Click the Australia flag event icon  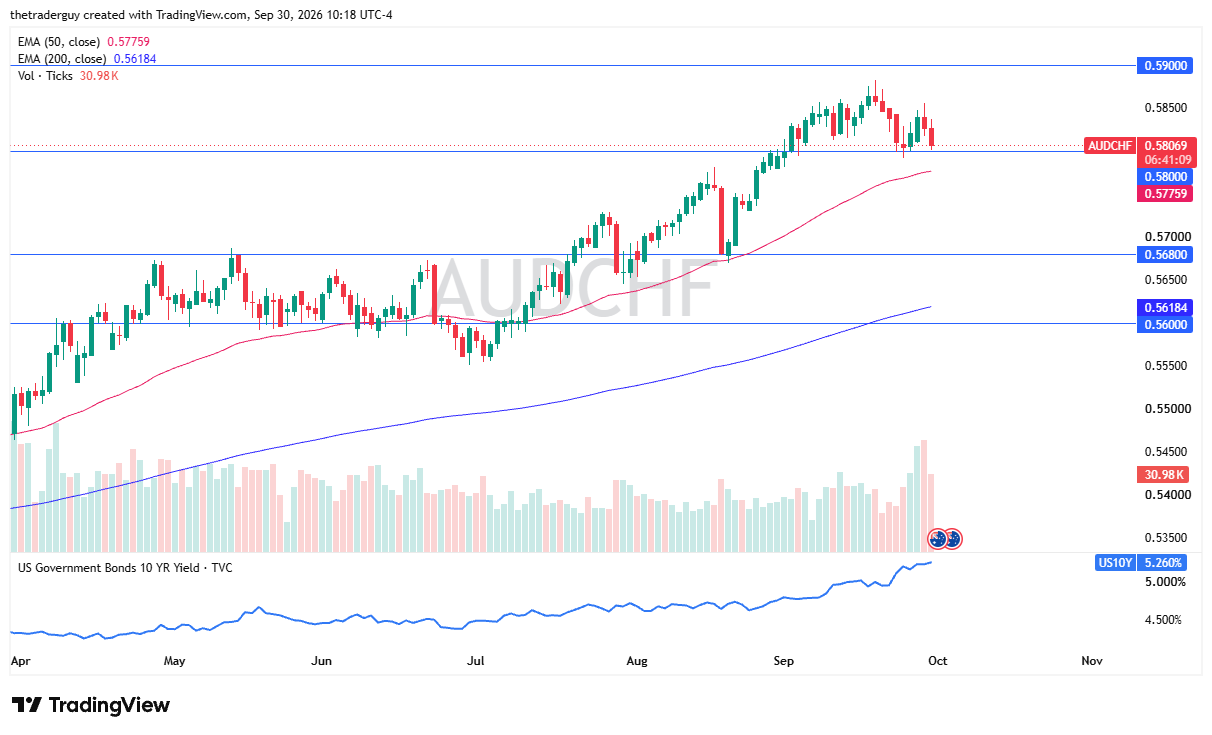click(x=937, y=538)
